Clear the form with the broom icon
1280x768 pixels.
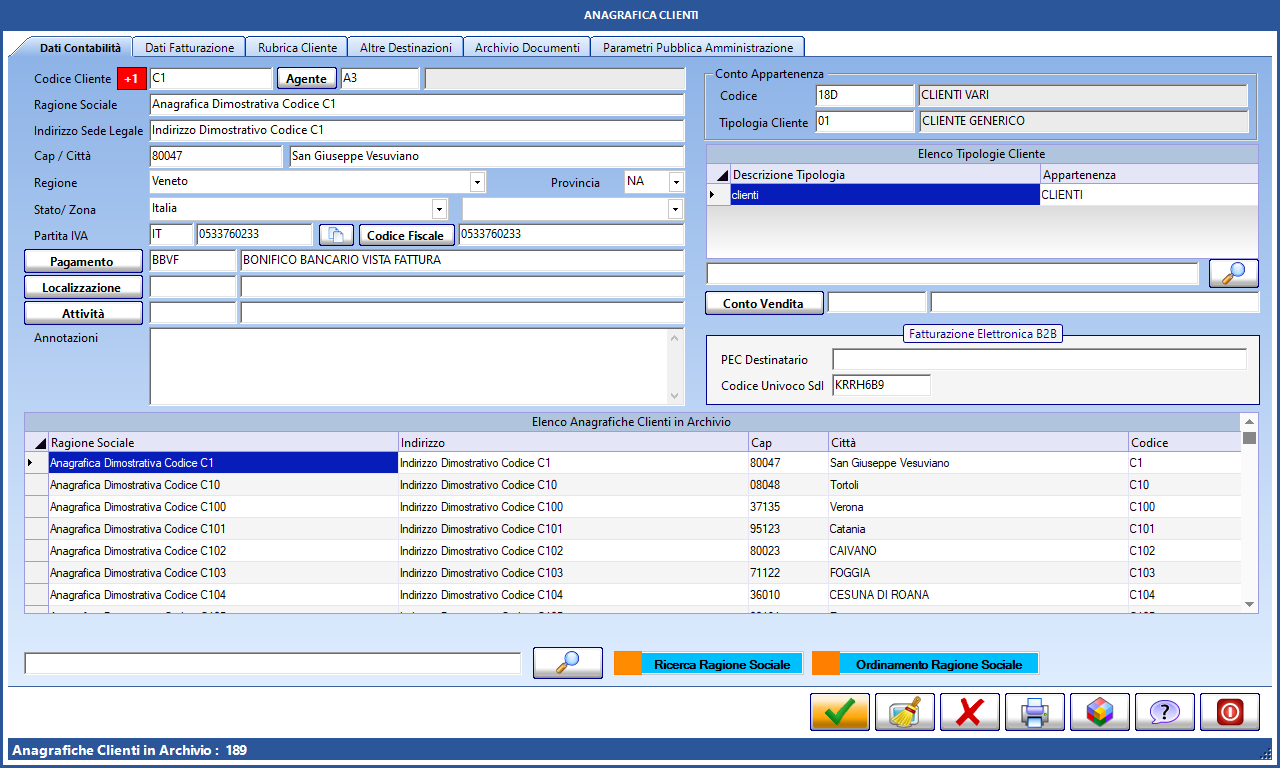coord(905,712)
